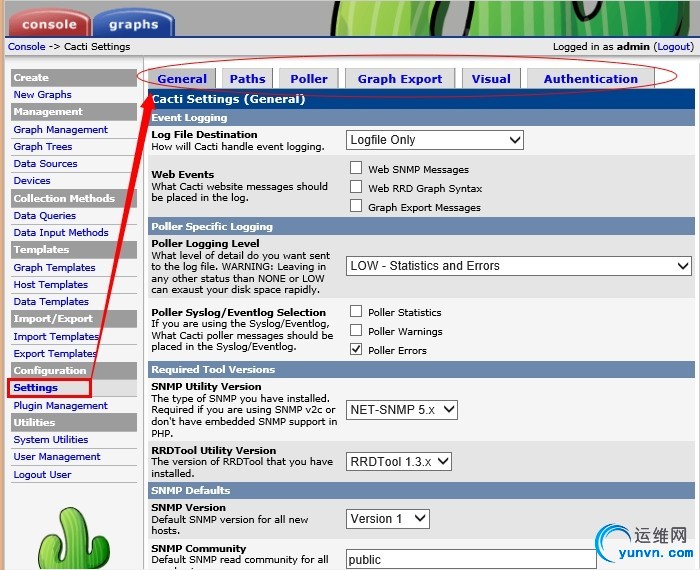Click the Cacti cactus logo
The image size is (700, 570).
point(74,538)
